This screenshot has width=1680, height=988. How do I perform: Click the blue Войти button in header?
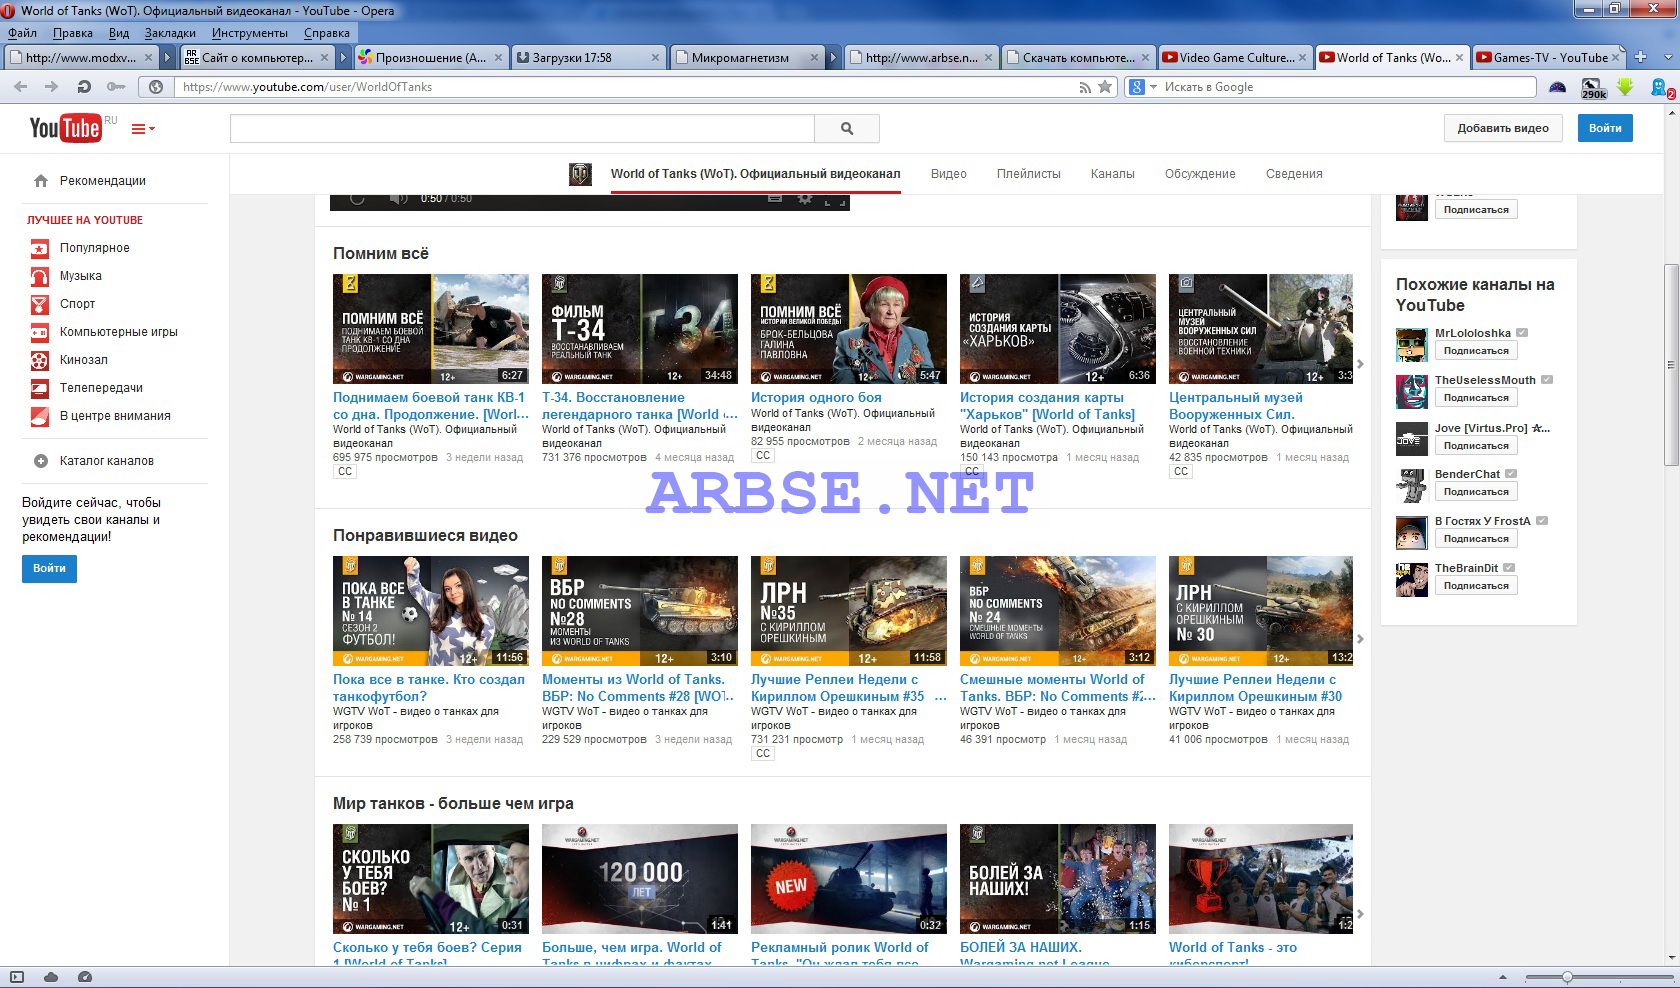(x=1605, y=128)
